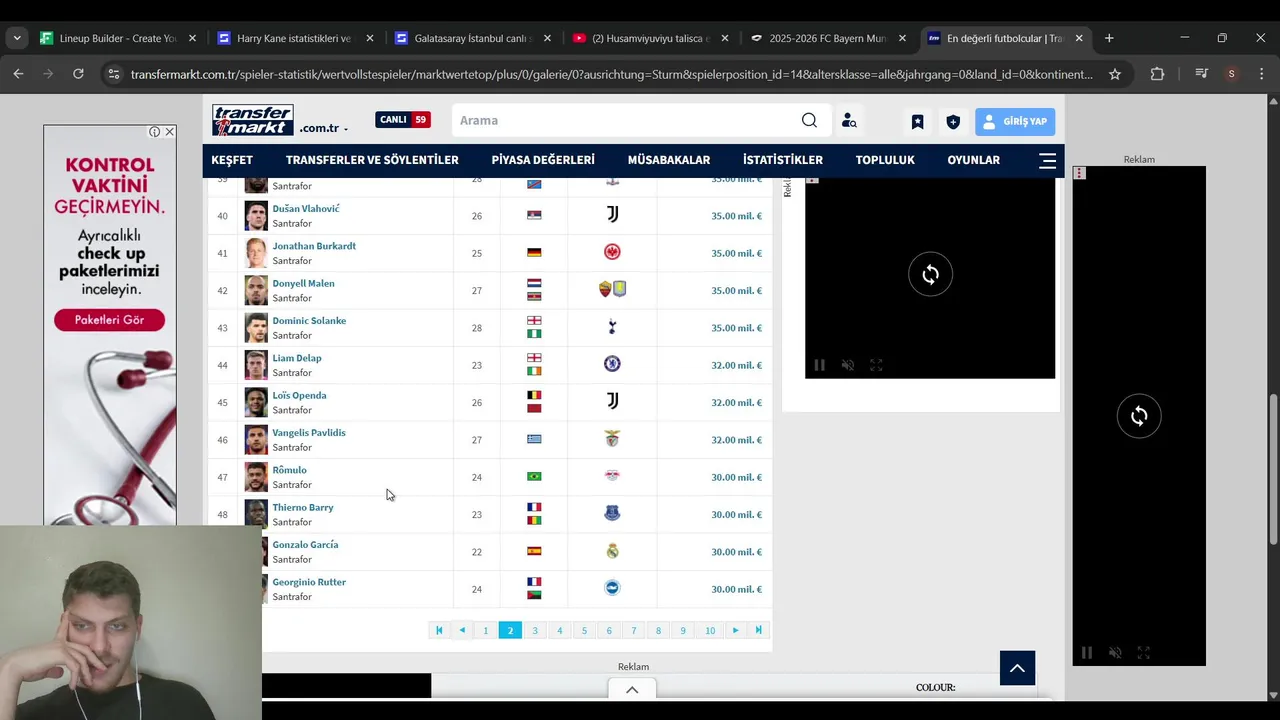The image size is (1280, 720).
Task: Click the CANLI 59 live button
Action: pos(403,120)
